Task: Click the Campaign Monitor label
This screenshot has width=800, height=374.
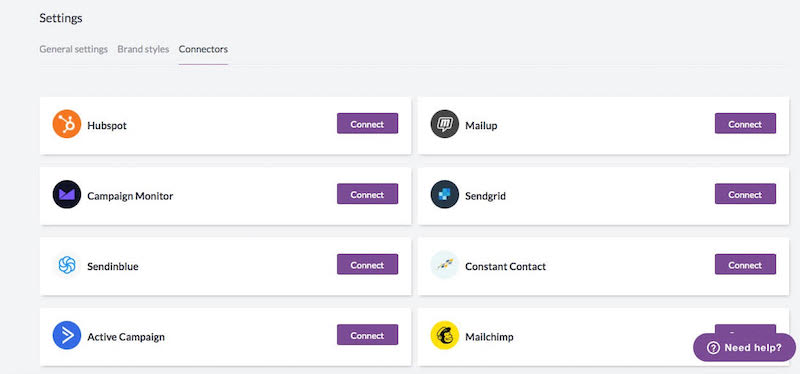Action: [130, 196]
